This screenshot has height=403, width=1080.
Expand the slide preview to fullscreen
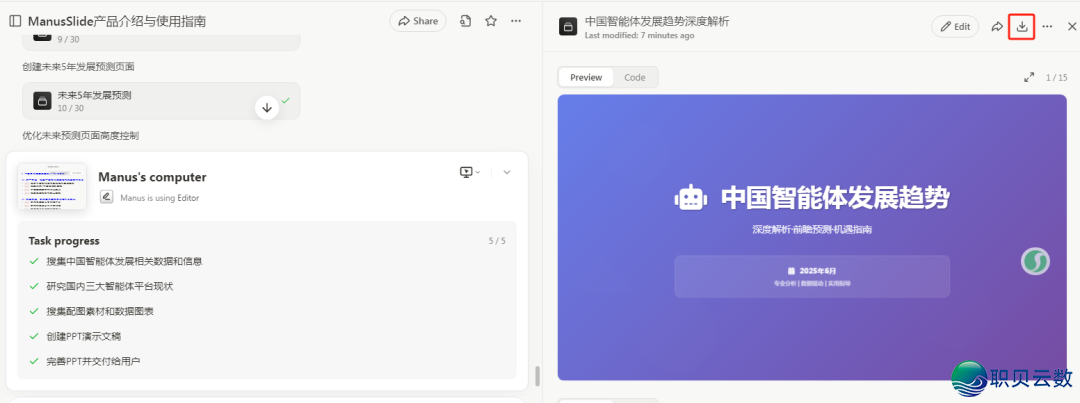(x=1029, y=77)
